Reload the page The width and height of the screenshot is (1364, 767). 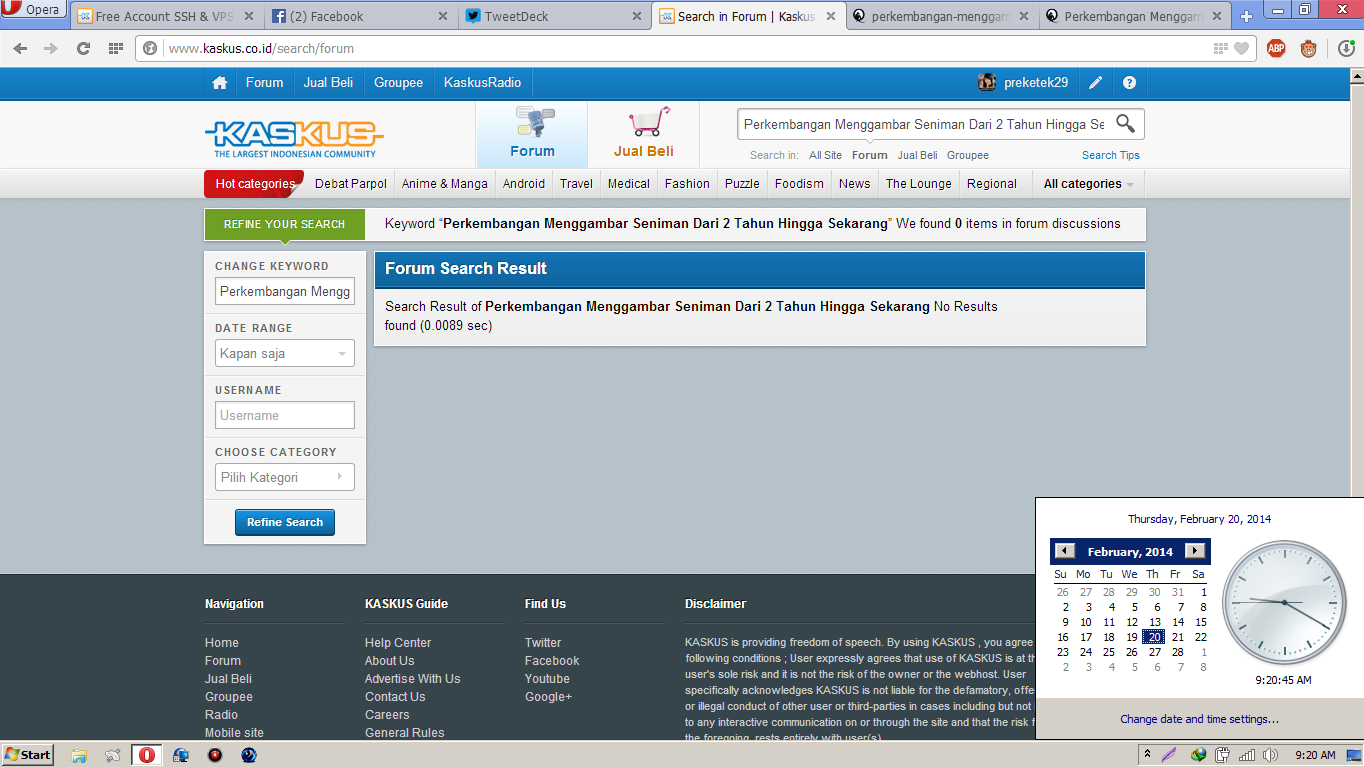point(83,48)
